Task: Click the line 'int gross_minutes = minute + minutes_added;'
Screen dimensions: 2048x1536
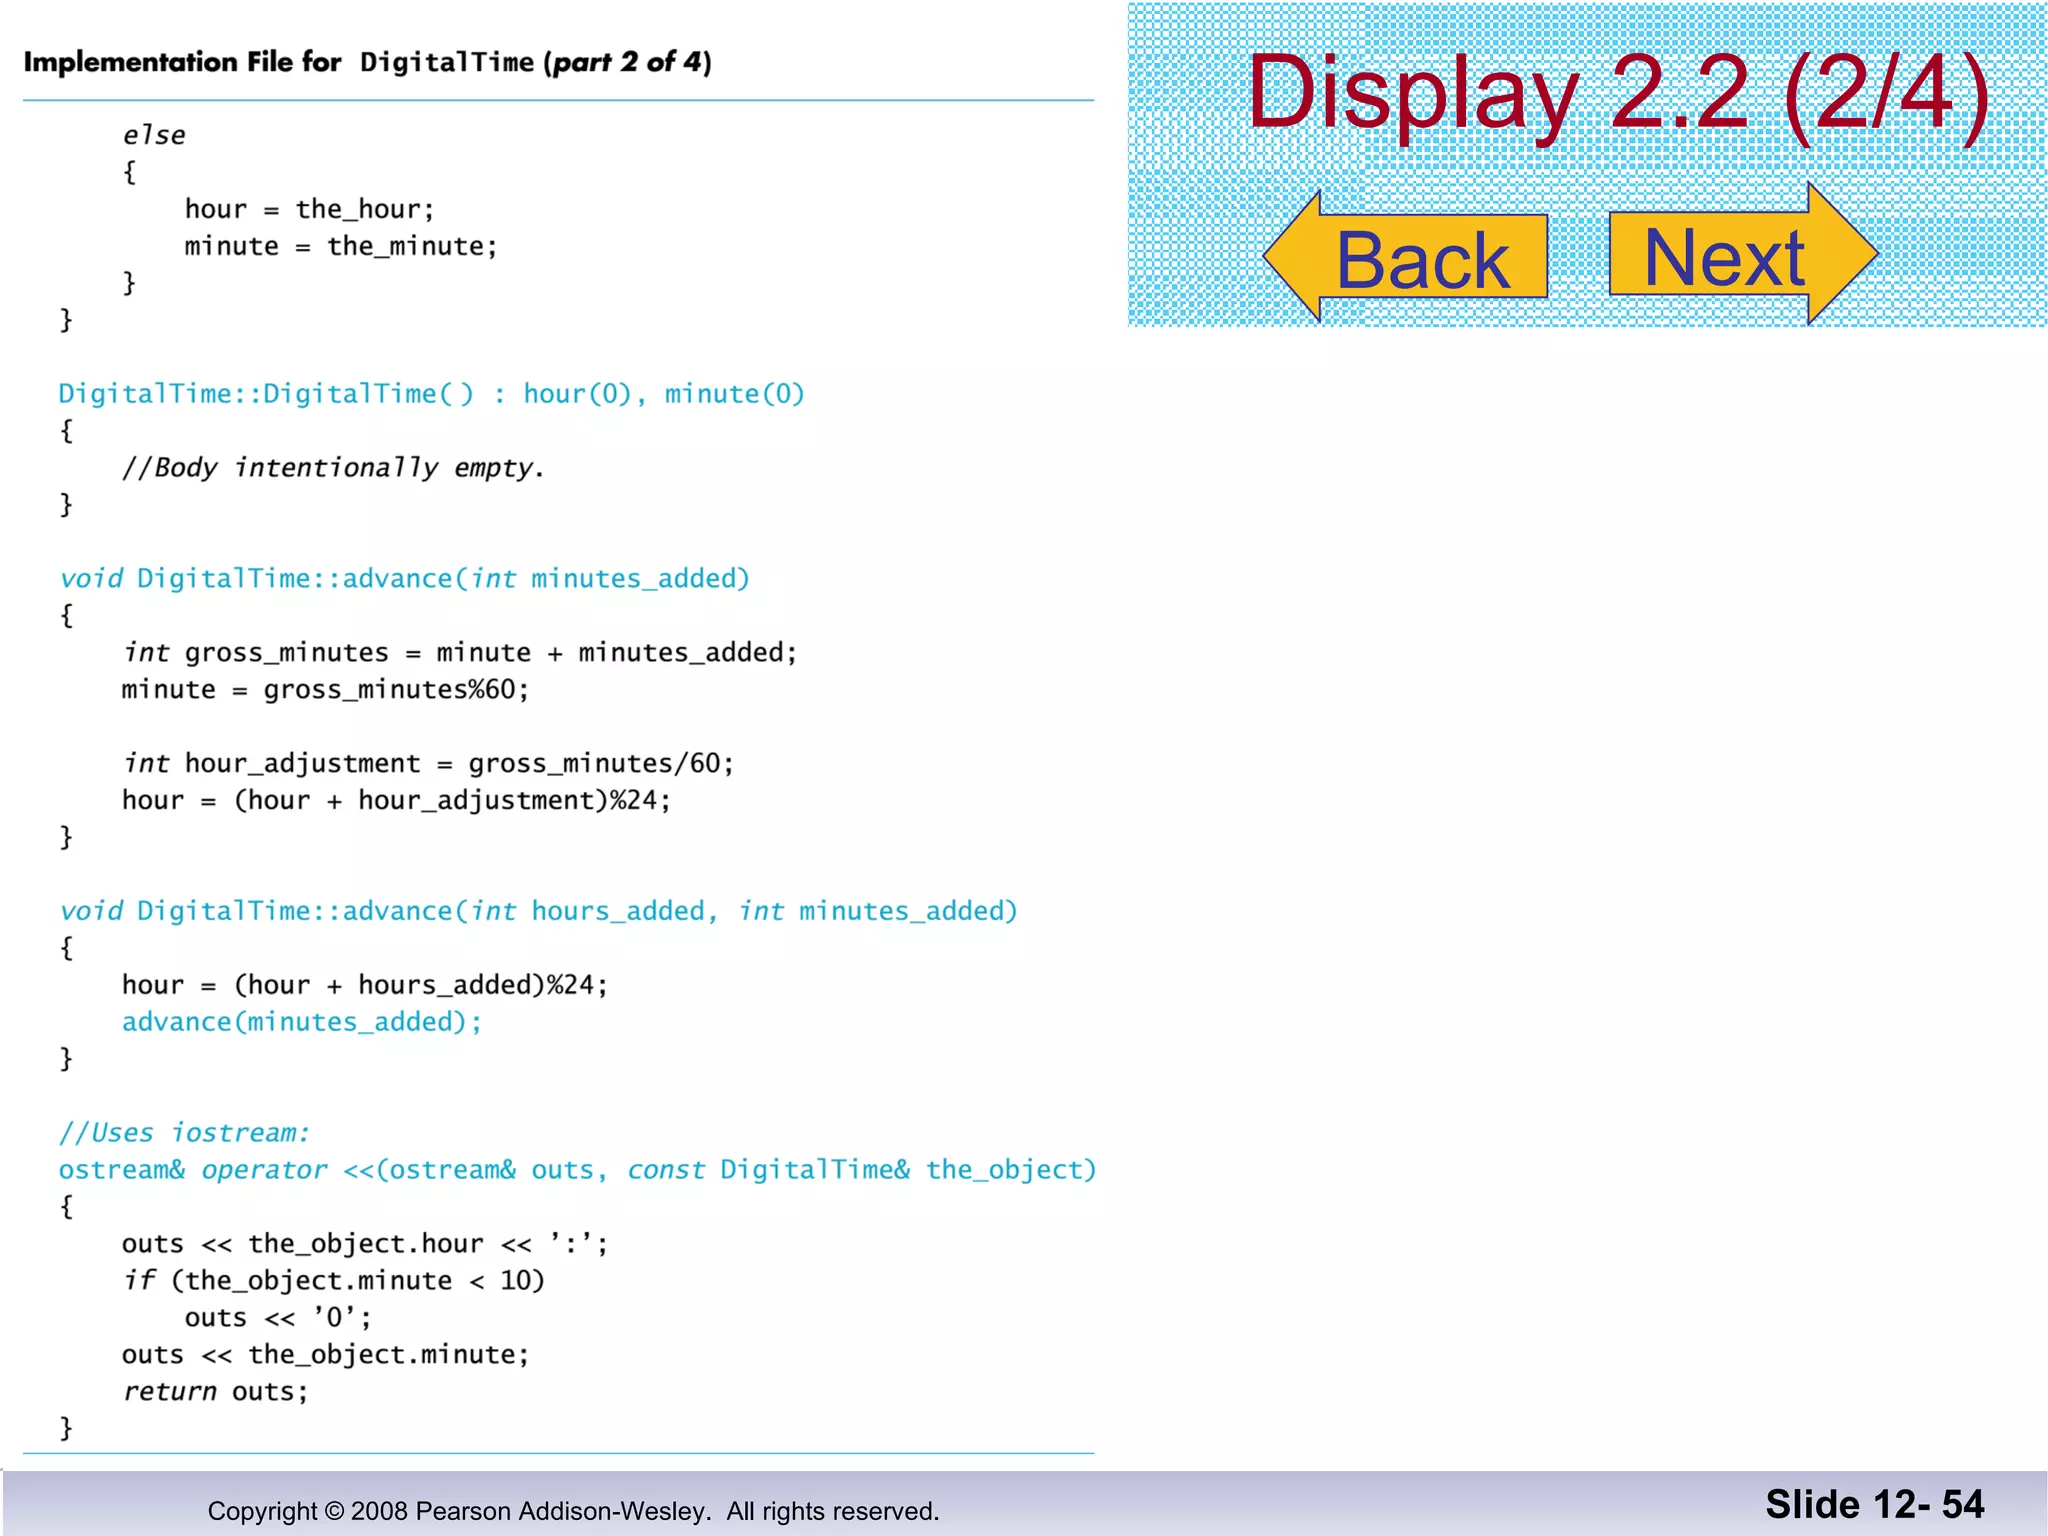Action: (459, 653)
